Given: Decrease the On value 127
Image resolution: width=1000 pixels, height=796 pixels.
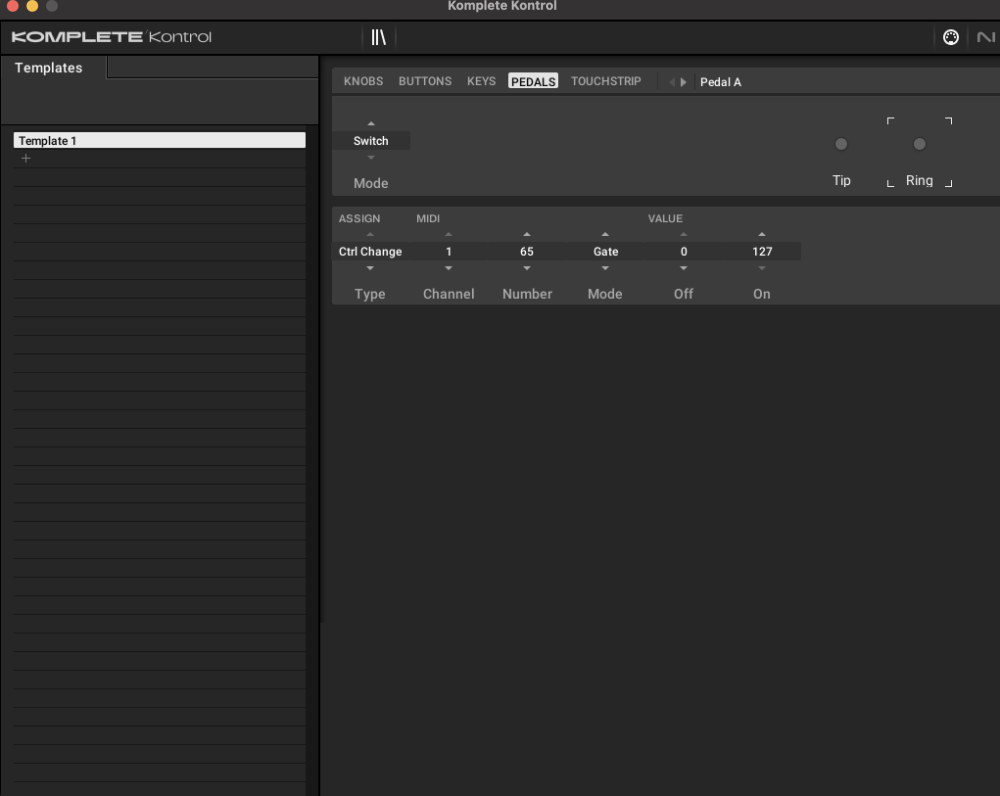Looking at the screenshot, I should (762, 269).
